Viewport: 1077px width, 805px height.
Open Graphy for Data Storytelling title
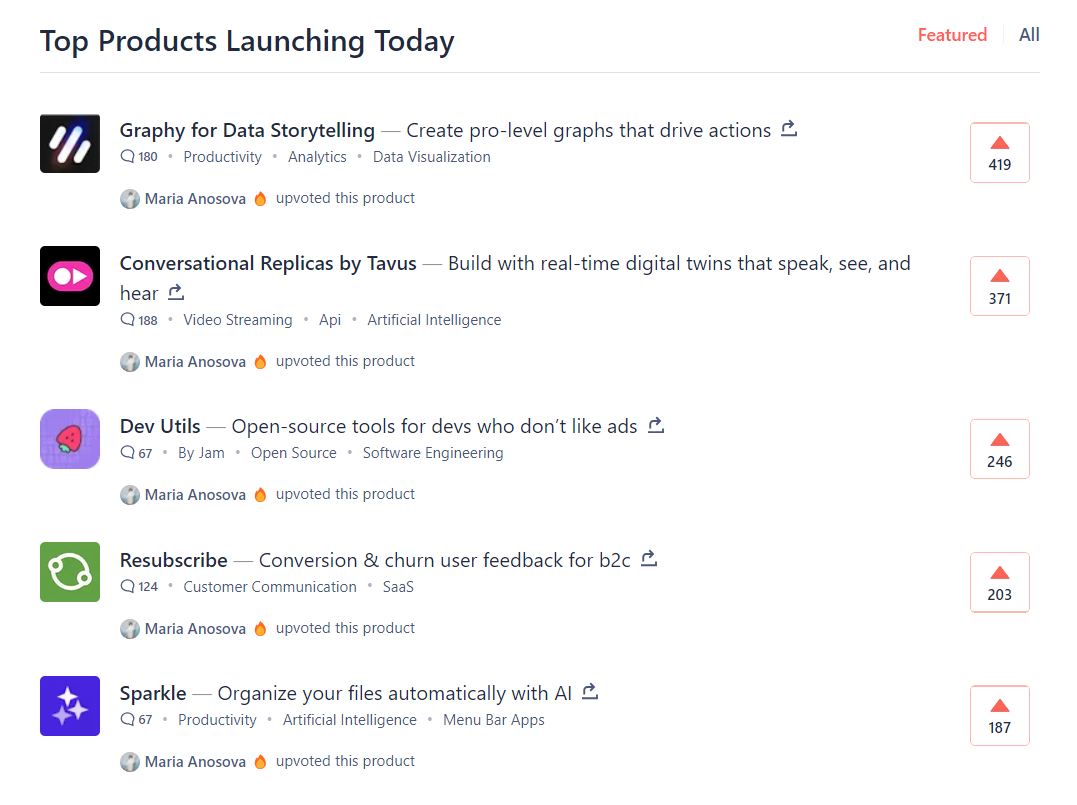247,130
